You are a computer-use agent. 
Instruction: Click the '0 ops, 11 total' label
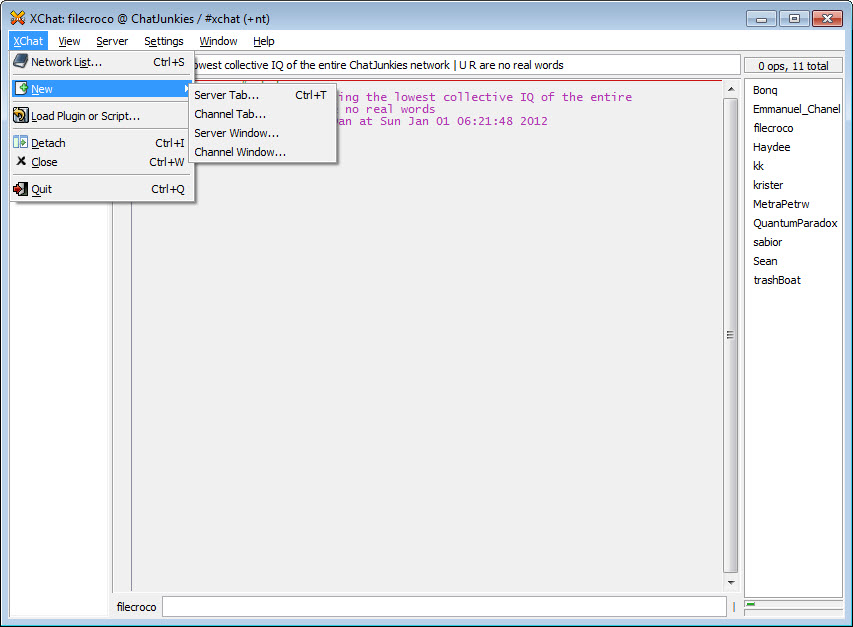coord(793,66)
